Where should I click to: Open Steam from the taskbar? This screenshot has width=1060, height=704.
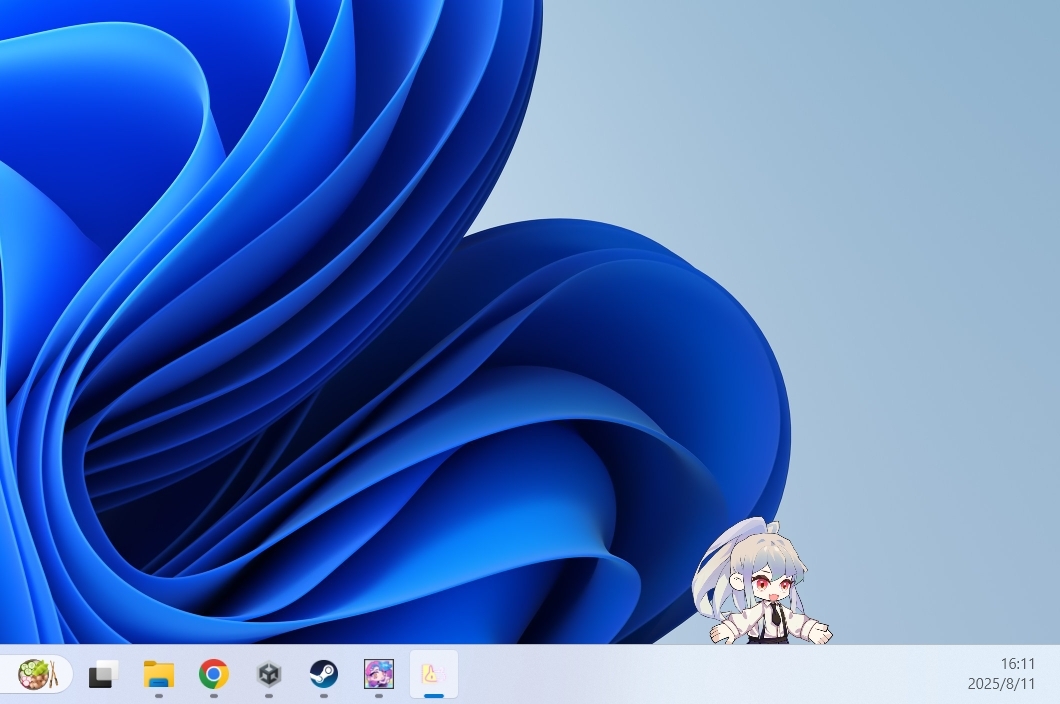(323, 675)
